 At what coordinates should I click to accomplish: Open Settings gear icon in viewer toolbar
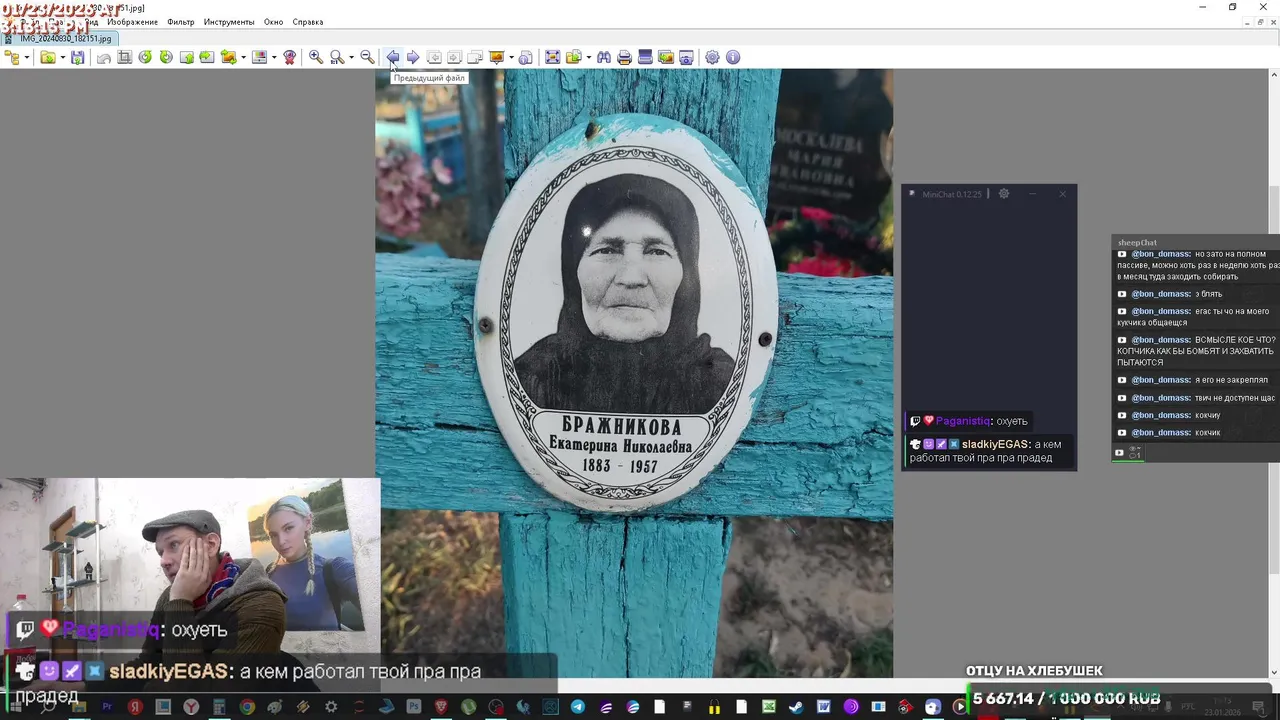coord(712,57)
